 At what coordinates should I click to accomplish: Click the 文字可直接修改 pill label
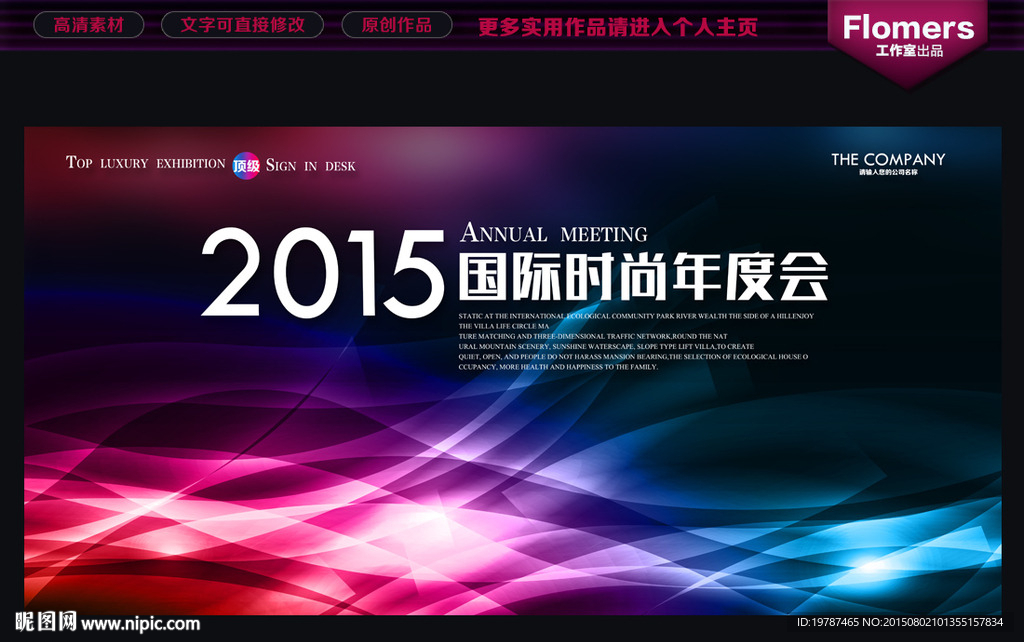coord(242,25)
